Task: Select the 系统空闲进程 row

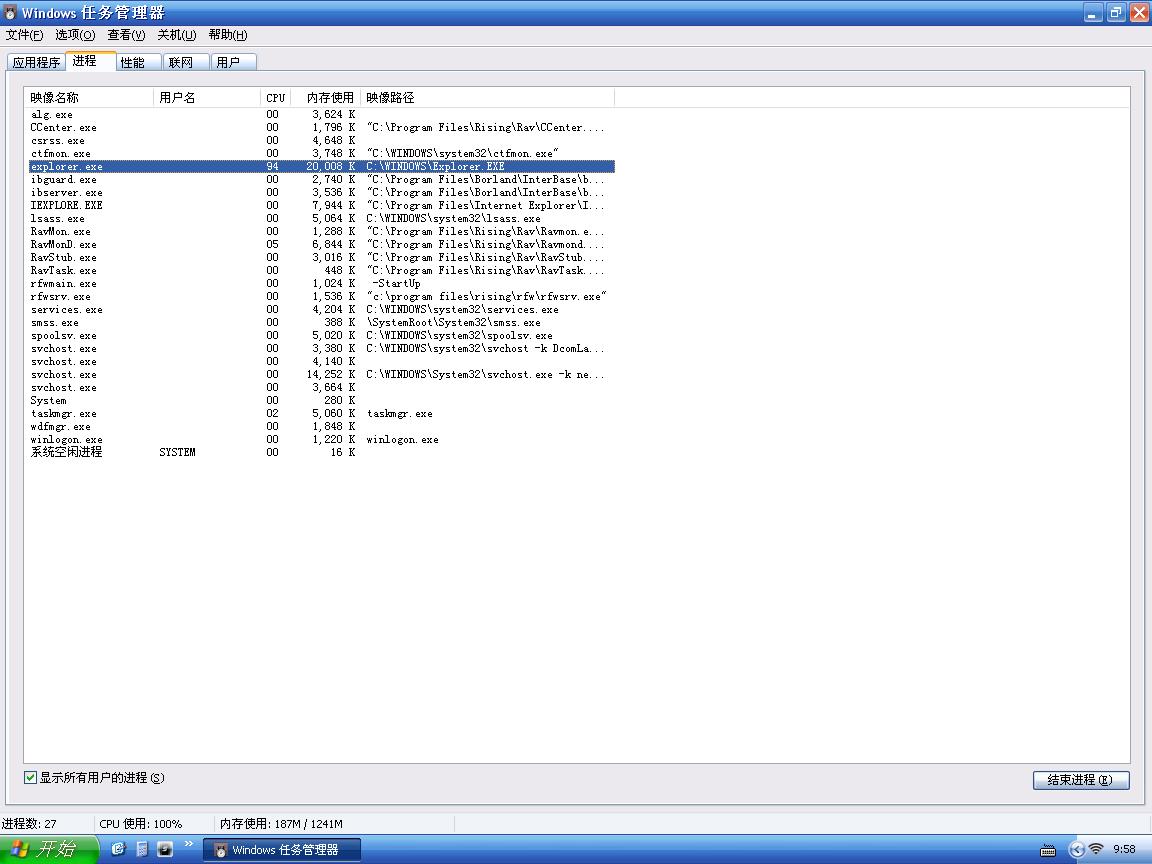Action: coord(322,453)
